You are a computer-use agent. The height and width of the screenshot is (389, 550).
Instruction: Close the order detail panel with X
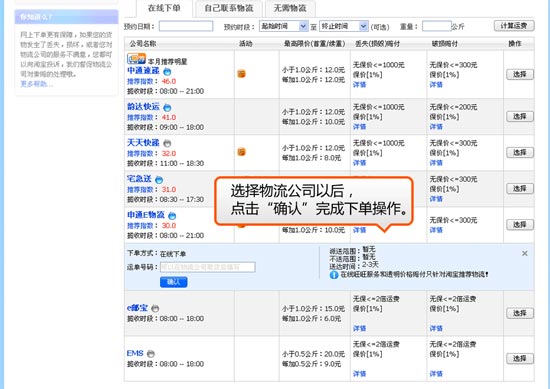525,253
